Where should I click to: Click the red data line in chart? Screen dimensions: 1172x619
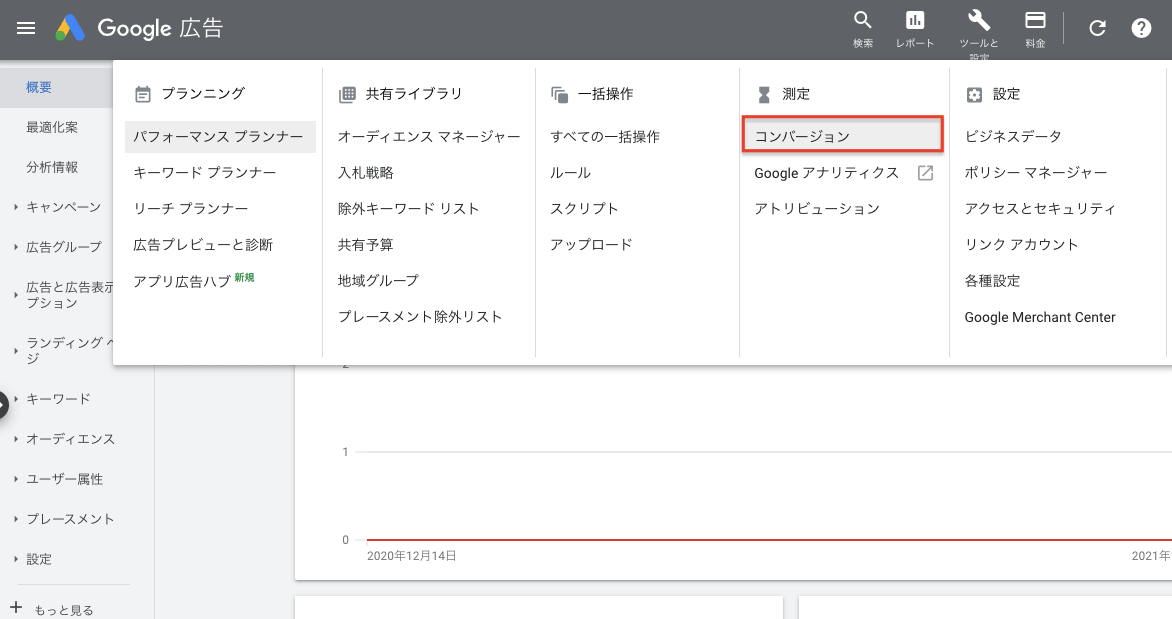click(769, 540)
